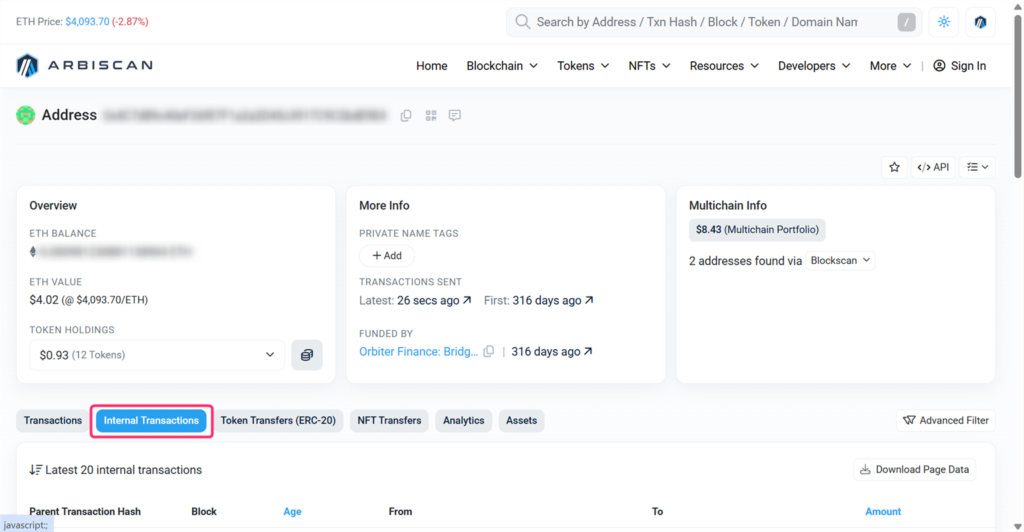Copy the address to clipboard

tap(406, 116)
